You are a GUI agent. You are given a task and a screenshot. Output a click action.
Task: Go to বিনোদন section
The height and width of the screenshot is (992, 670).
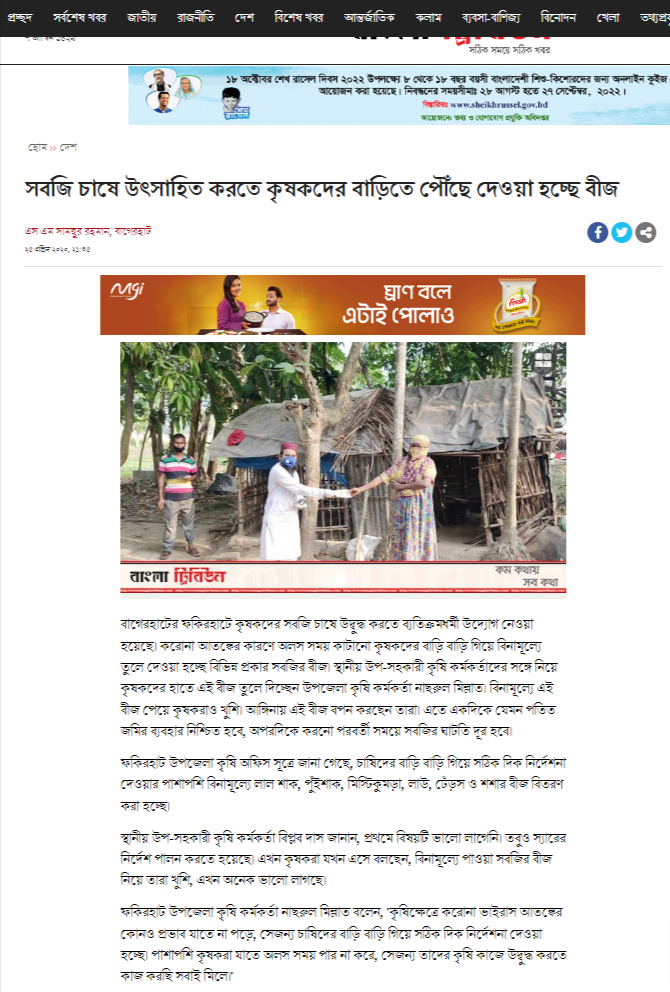click(558, 18)
